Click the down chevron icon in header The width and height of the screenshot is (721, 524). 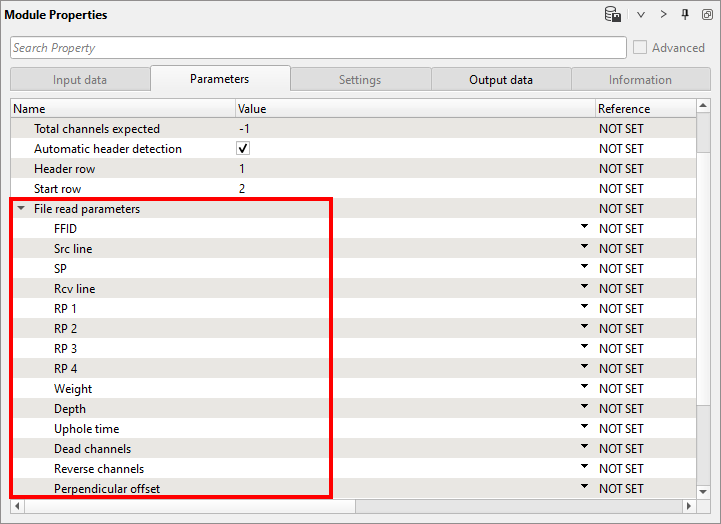click(641, 15)
